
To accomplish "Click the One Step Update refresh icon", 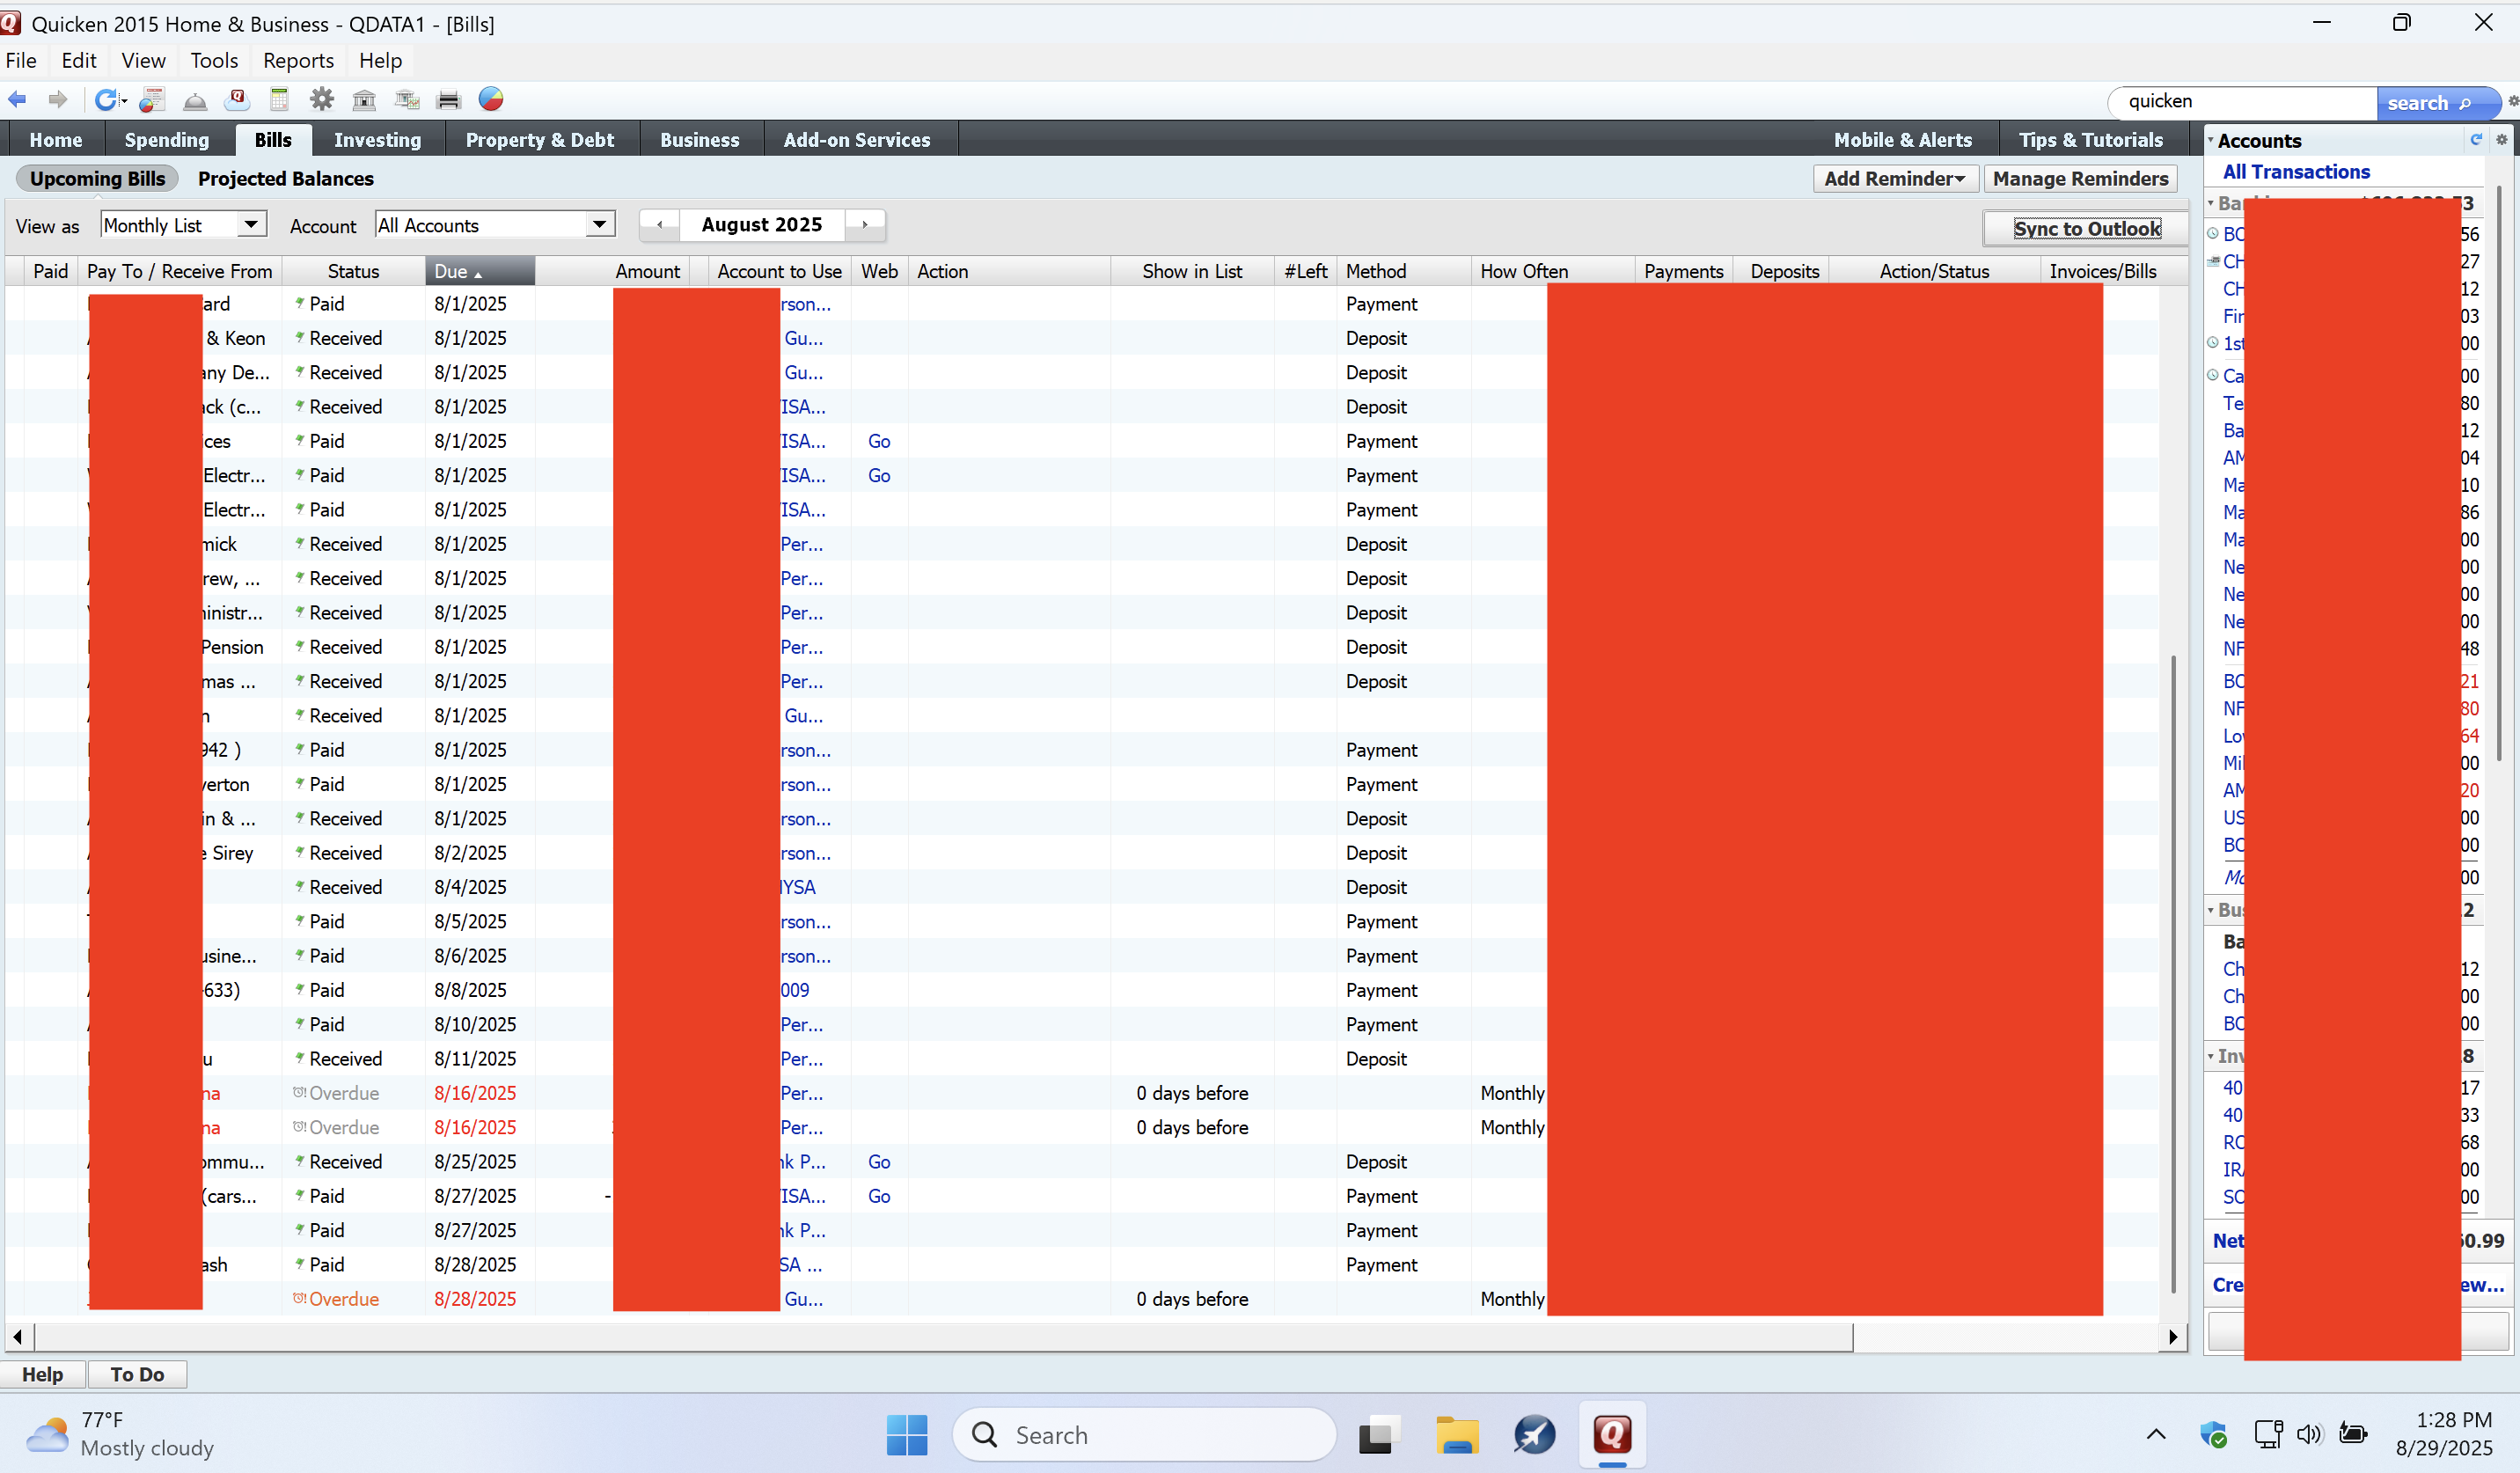I will (x=105, y=100).
